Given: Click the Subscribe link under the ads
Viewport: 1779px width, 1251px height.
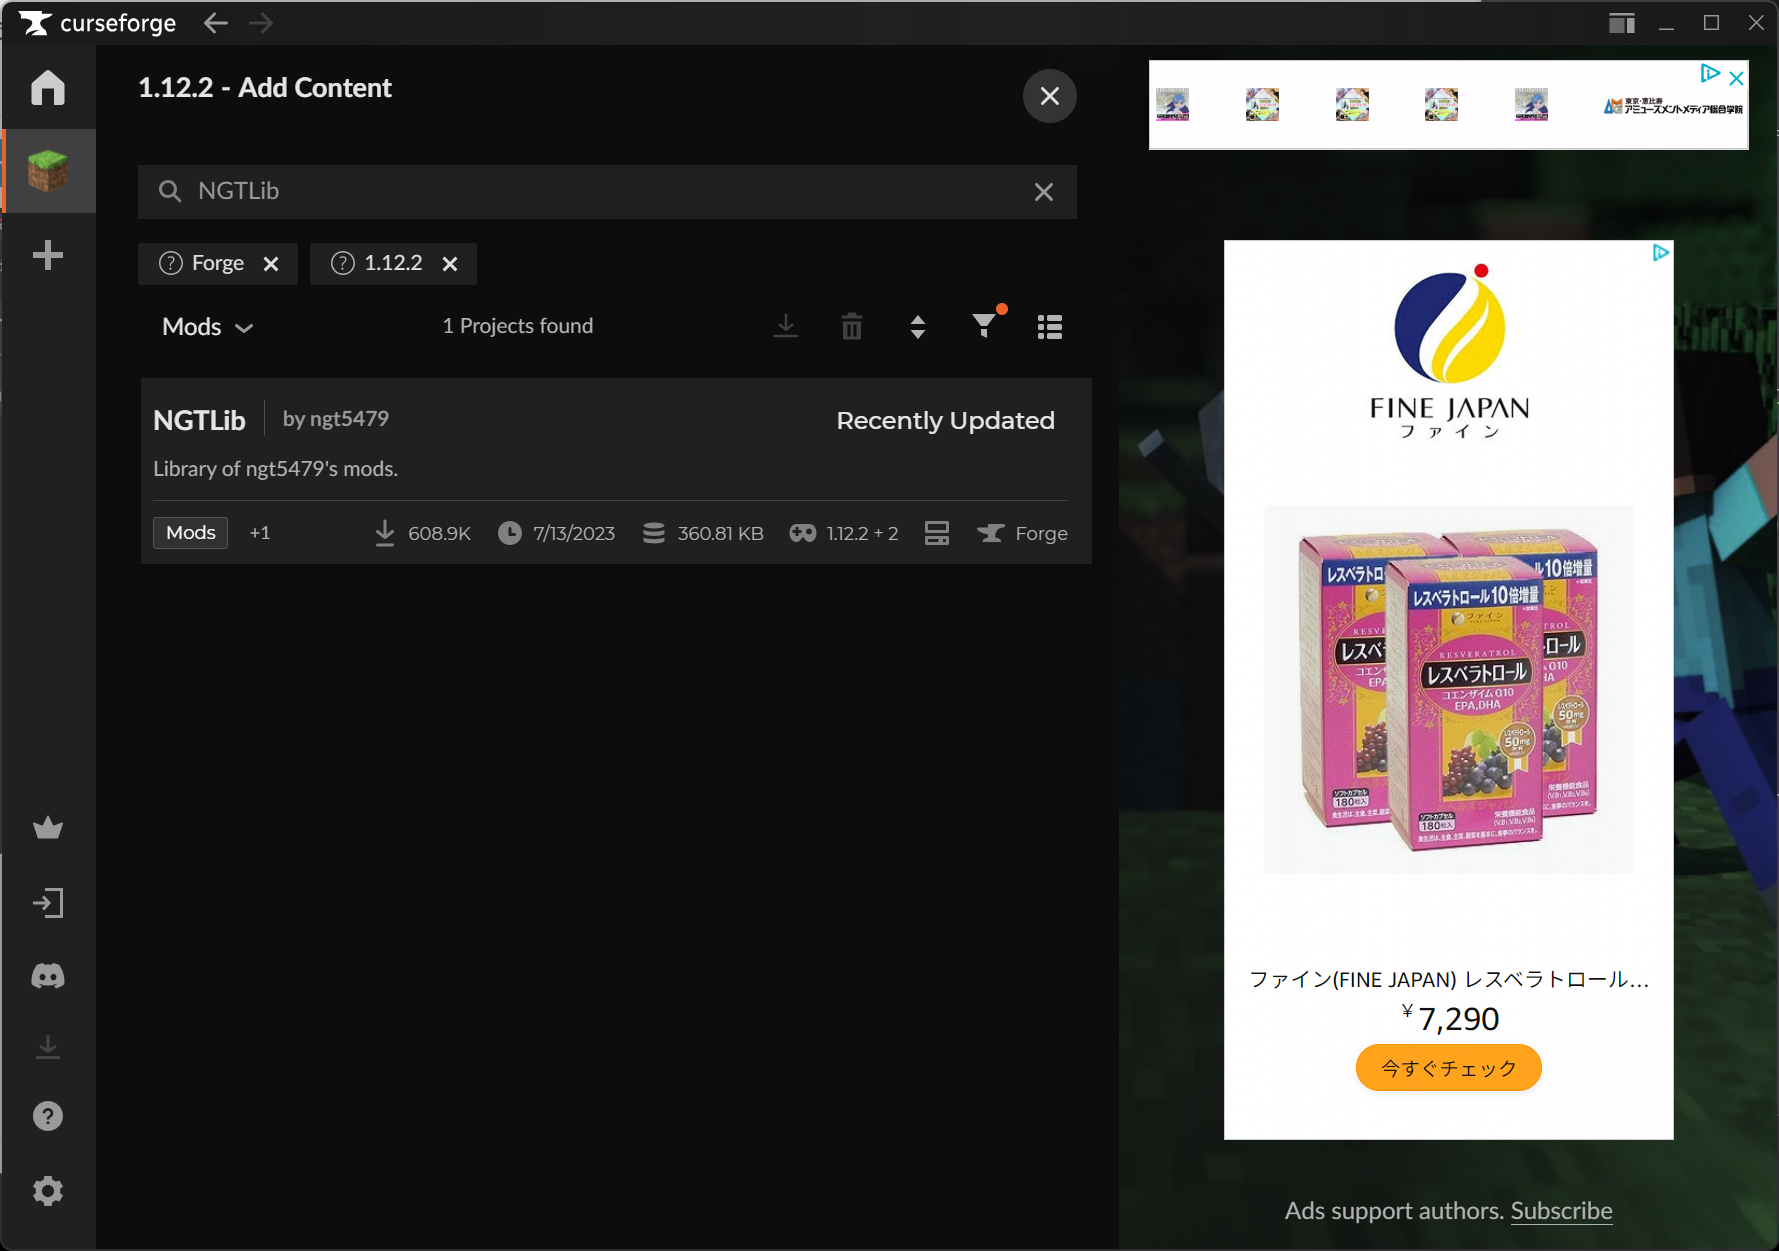Looking at the screenshot, I should click(1561, 1211).
